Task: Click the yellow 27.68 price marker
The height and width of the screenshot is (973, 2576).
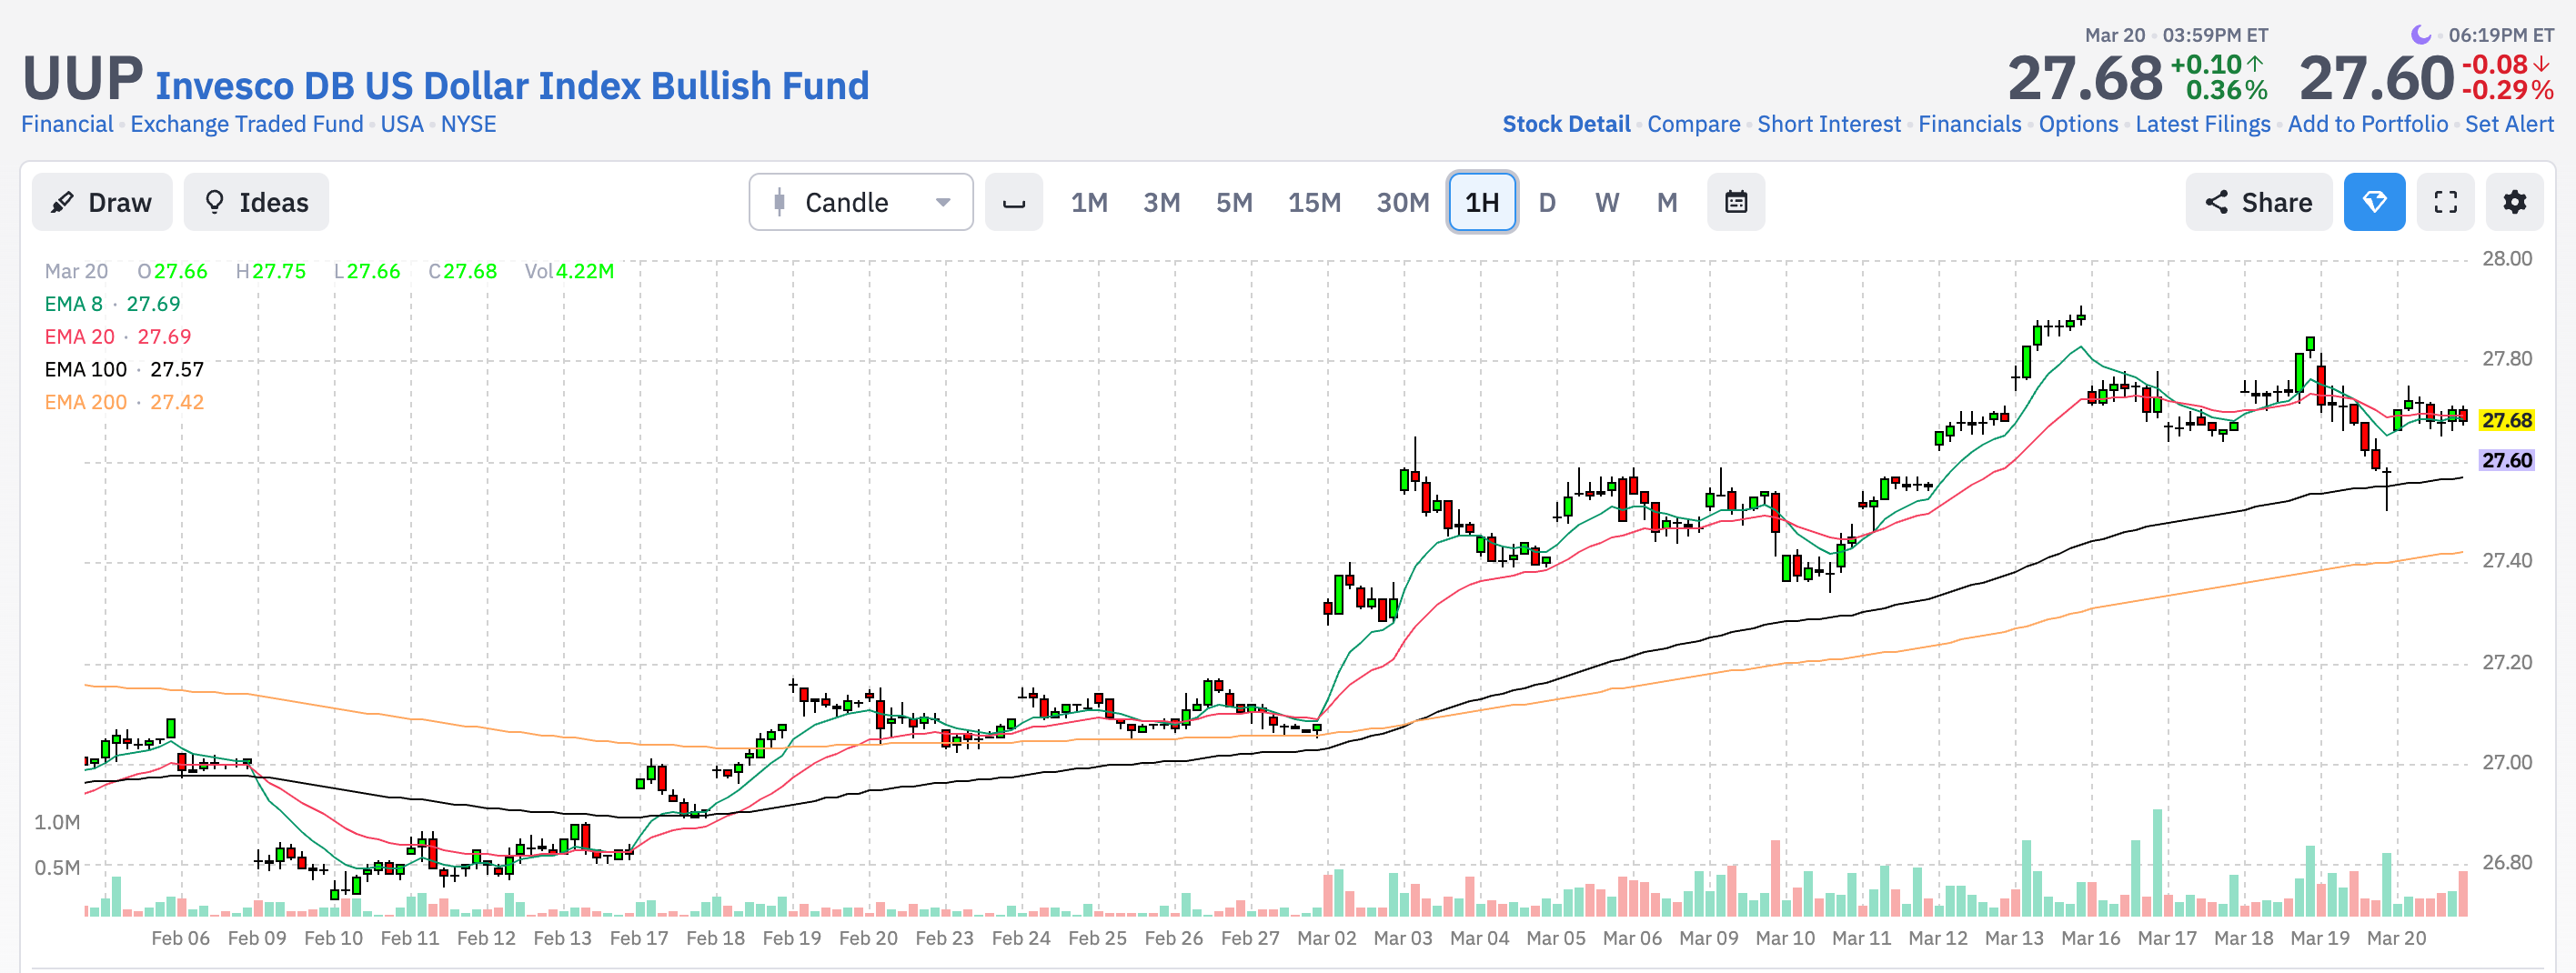Action: pyautogui.click(x=2507, y=420)
